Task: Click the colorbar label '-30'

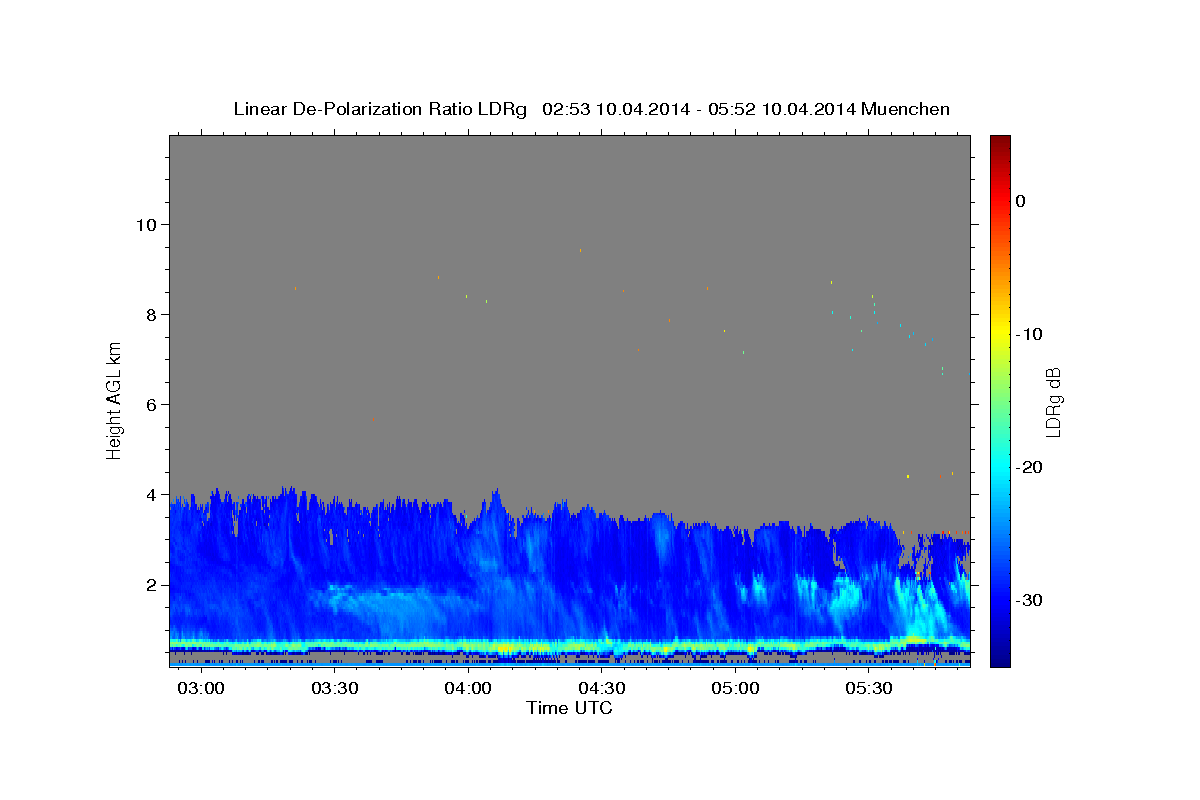Action: pos(1029,600)
